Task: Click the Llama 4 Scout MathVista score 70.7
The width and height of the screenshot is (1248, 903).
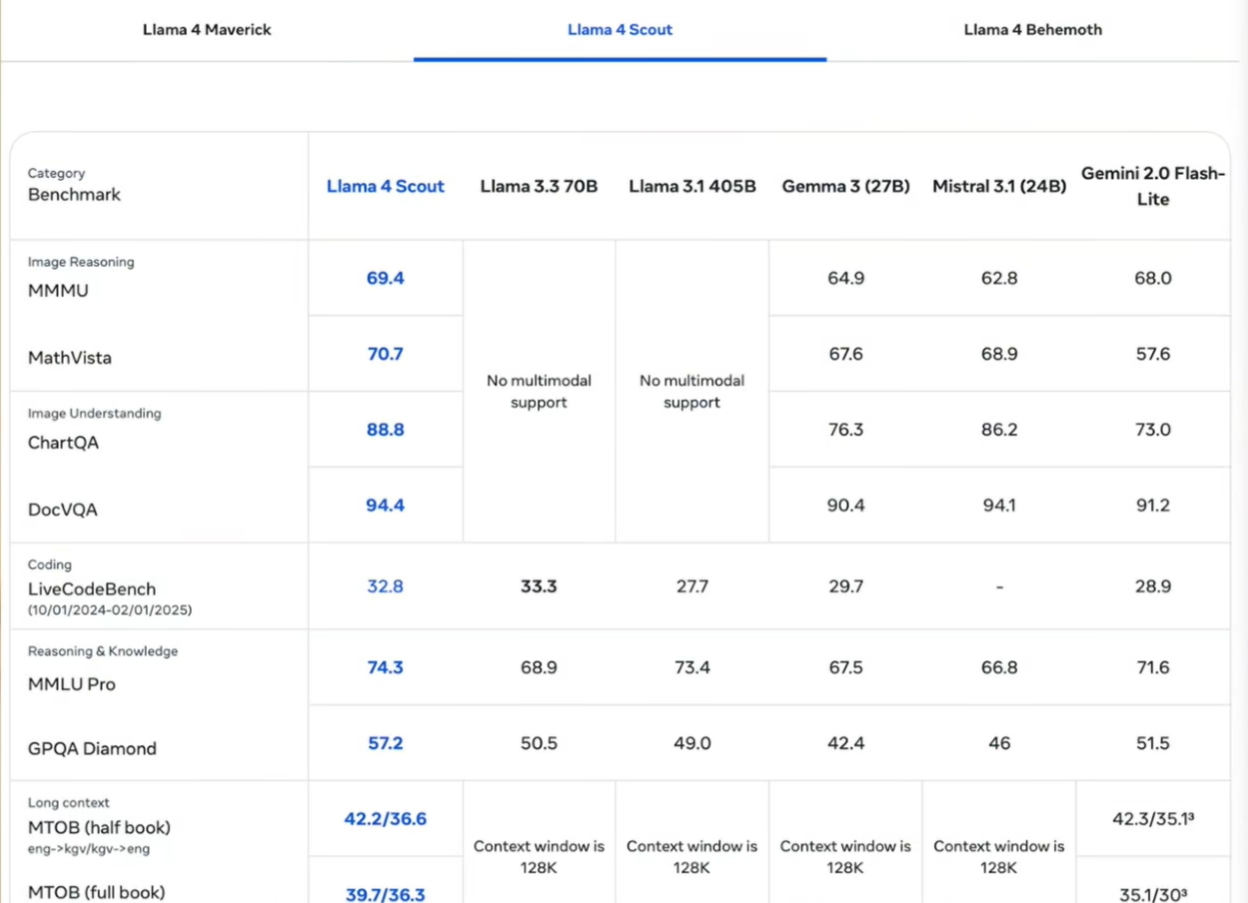Action: point(385,354)
